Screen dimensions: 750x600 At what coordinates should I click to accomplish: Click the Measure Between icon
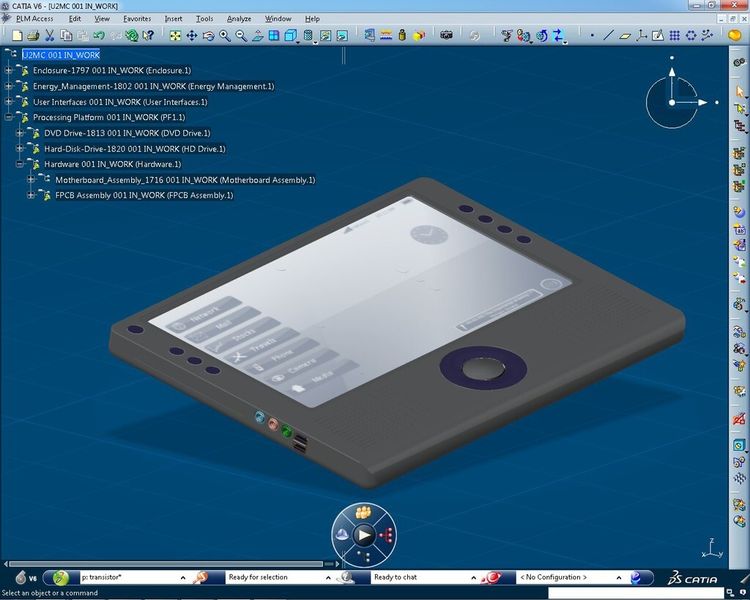[386, 35]
